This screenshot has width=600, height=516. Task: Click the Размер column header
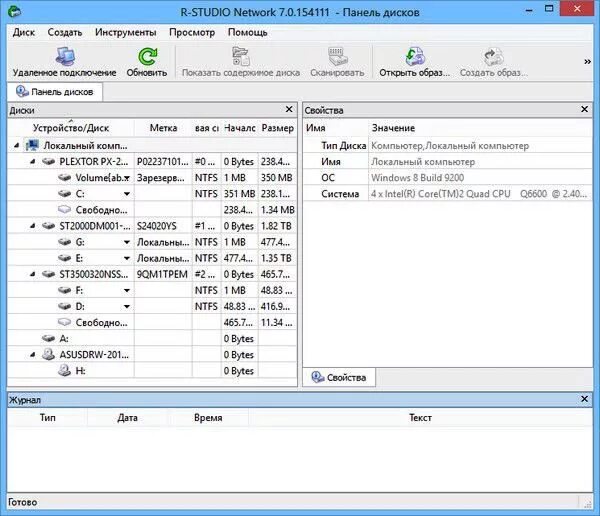pos(277,128)
